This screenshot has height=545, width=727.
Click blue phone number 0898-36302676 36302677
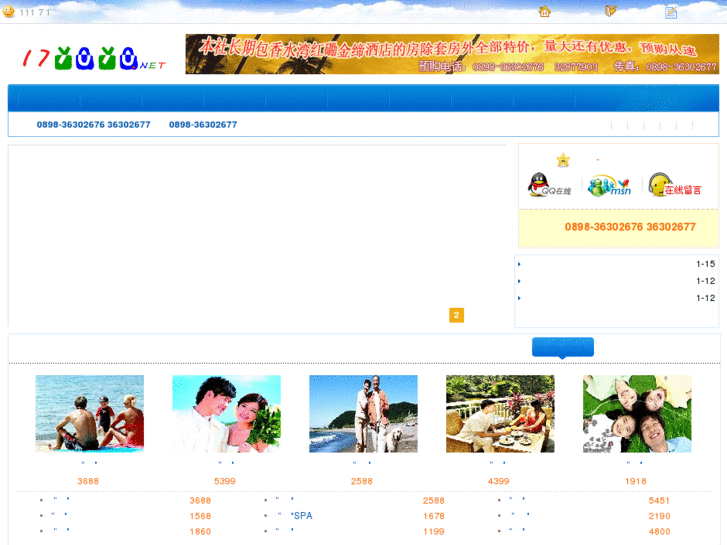94,125
